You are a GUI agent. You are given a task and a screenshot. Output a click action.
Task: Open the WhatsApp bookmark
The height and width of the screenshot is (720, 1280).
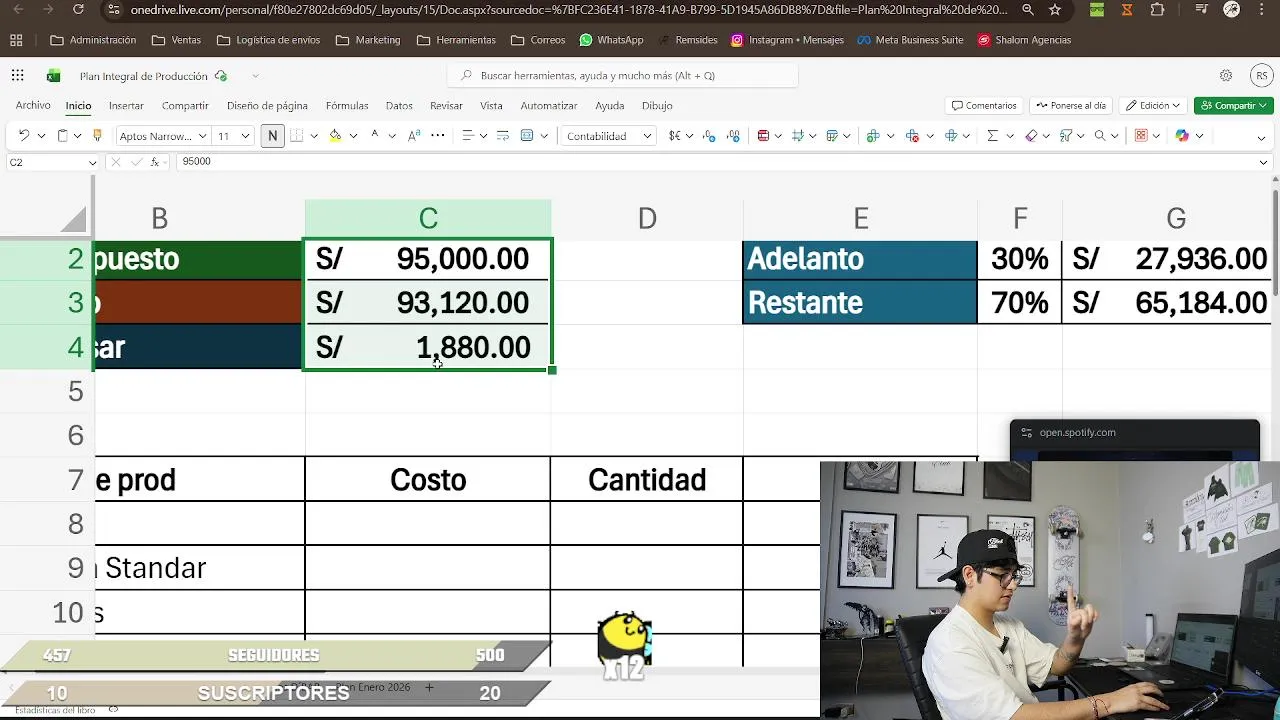click(x=611, y=40)
